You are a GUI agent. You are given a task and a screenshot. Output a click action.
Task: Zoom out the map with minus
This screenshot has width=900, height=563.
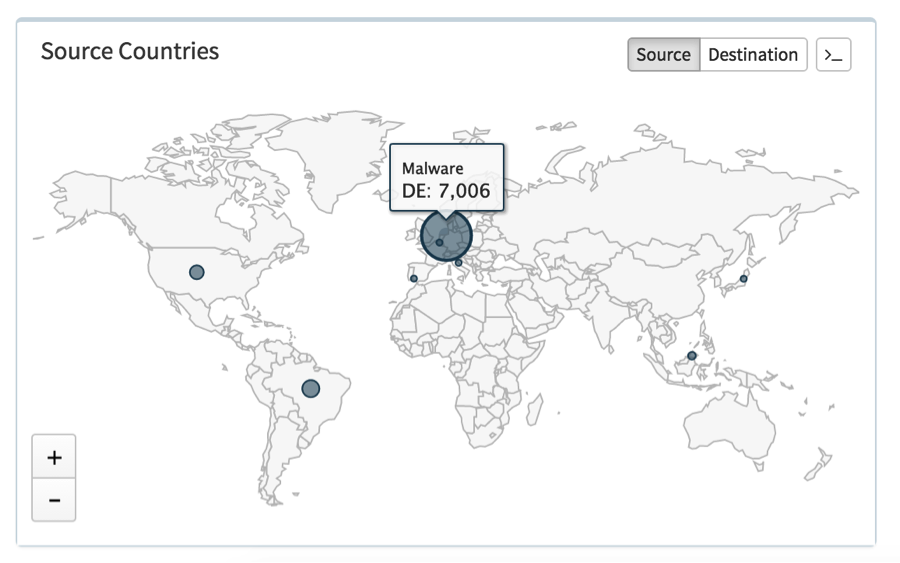pyautogui.click(x=54, y=500)
